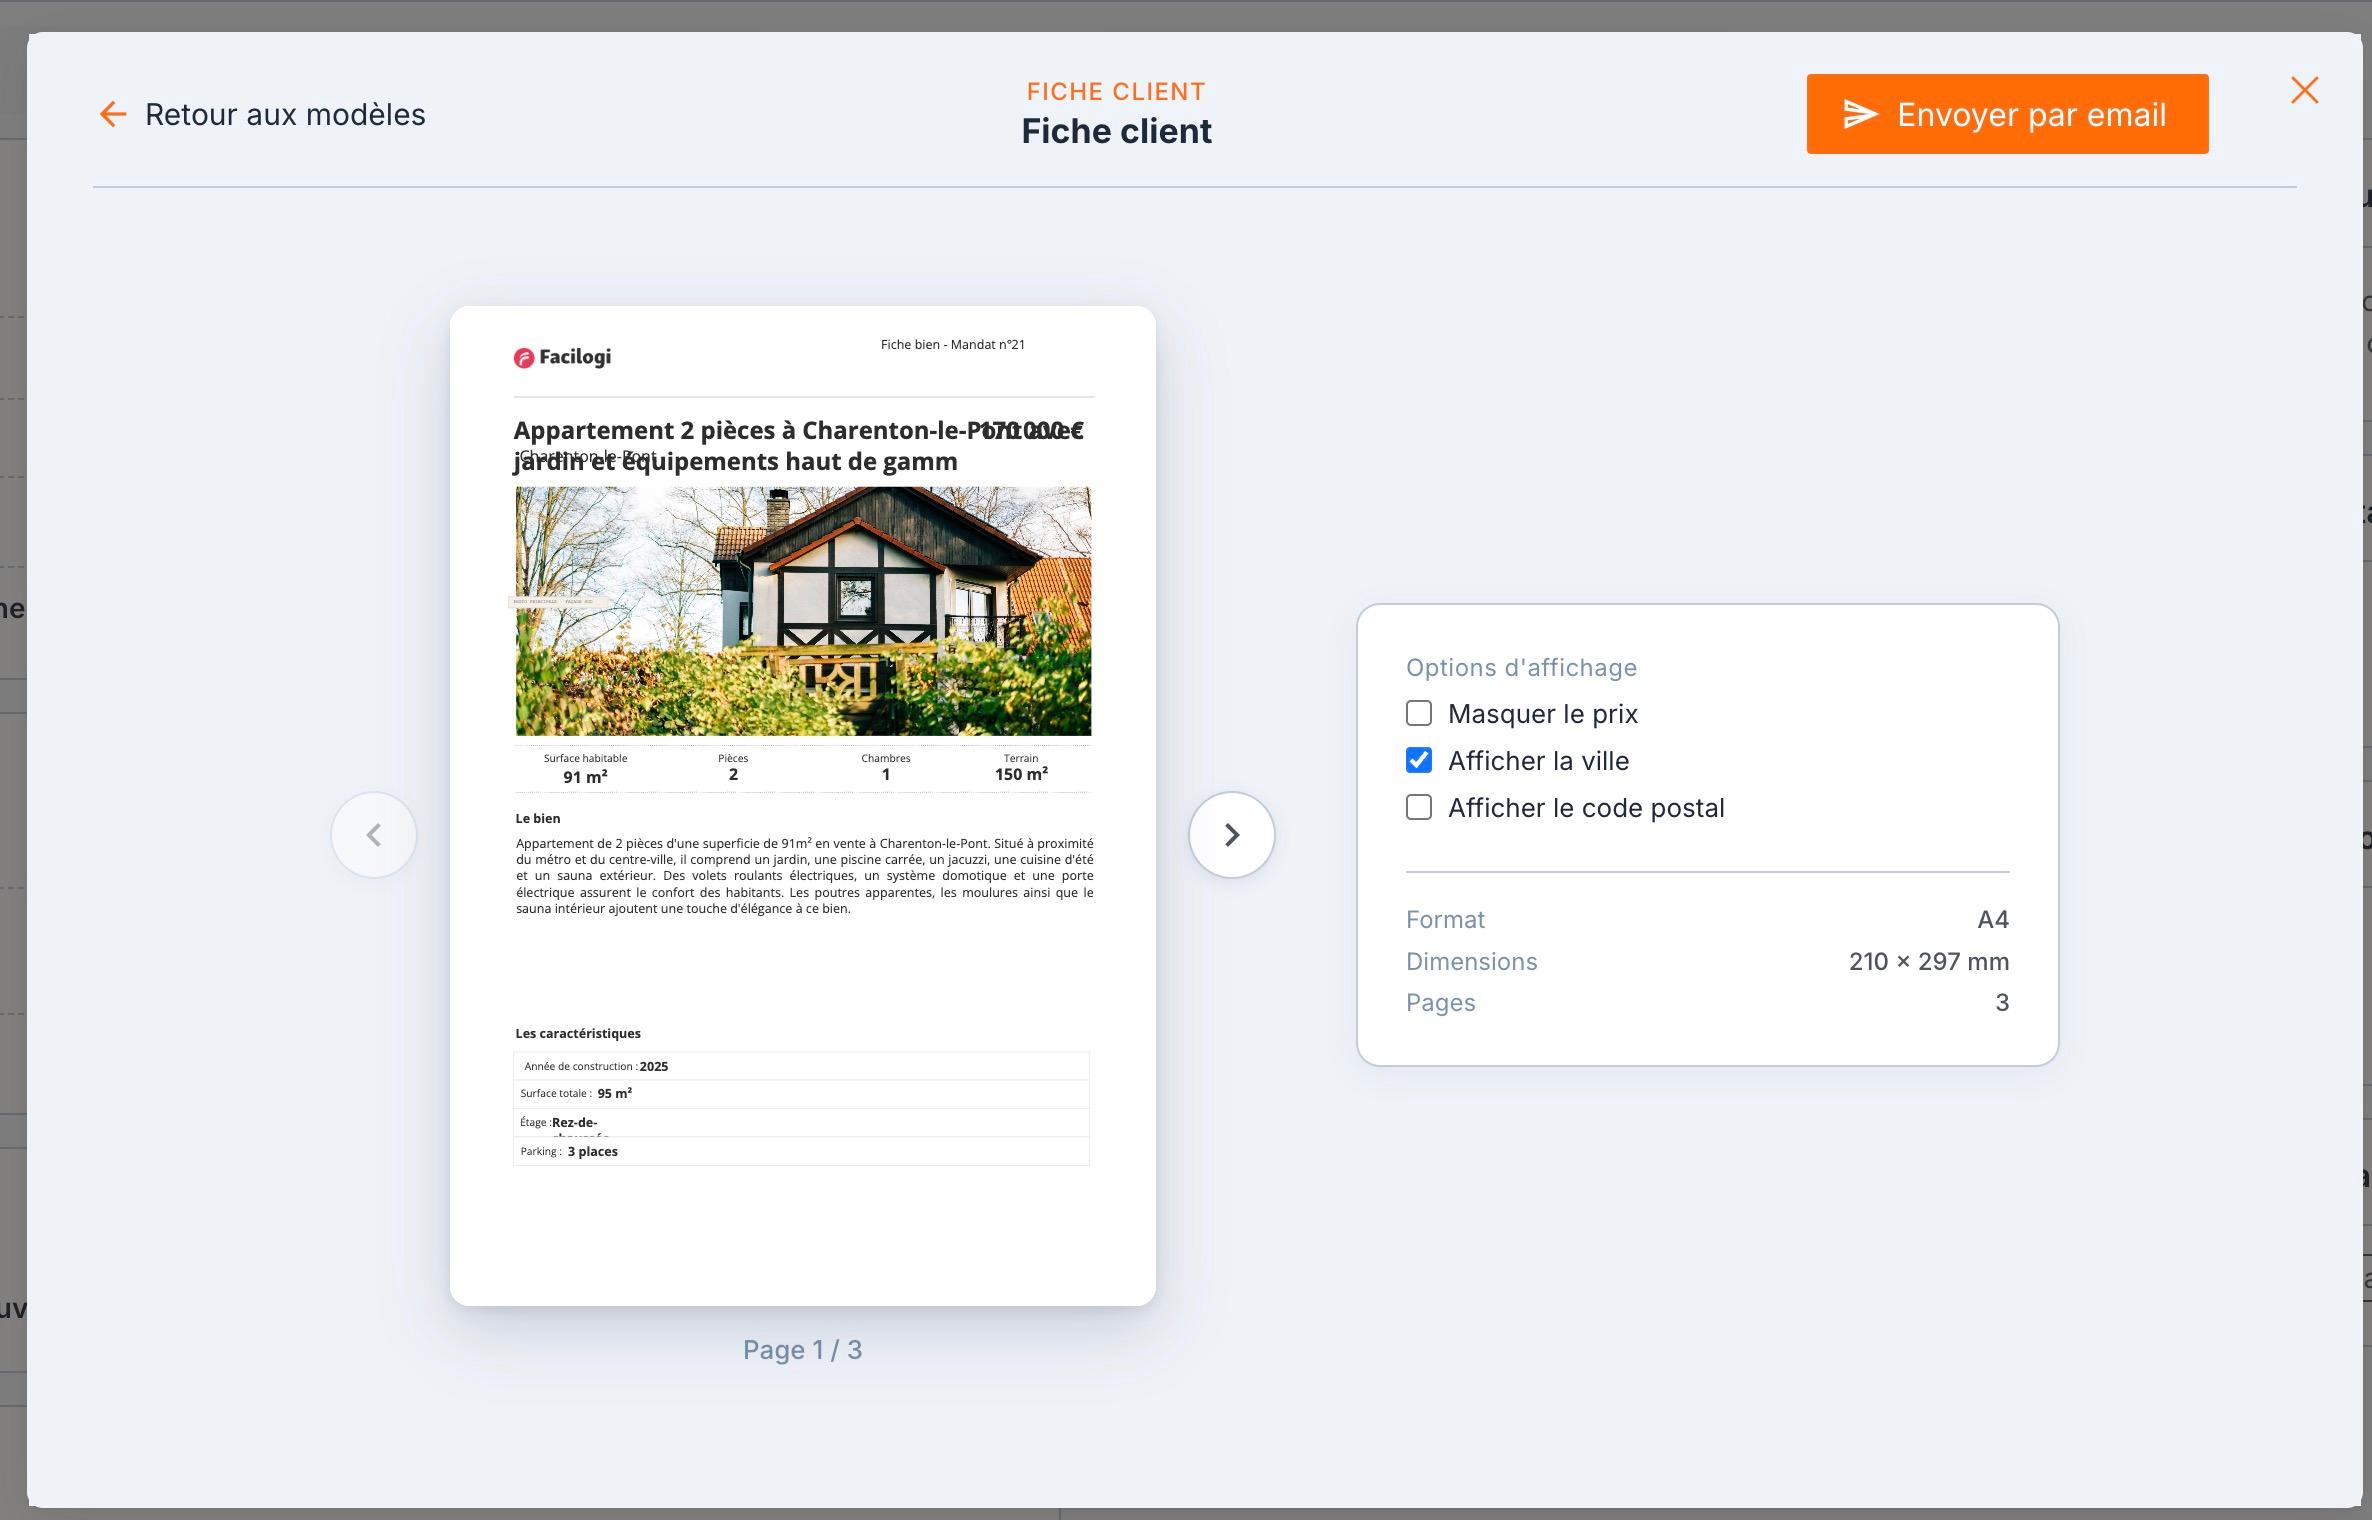The image size is (2372, 1520).
Task: Click Parking 3 places row
Action: 801,1151
